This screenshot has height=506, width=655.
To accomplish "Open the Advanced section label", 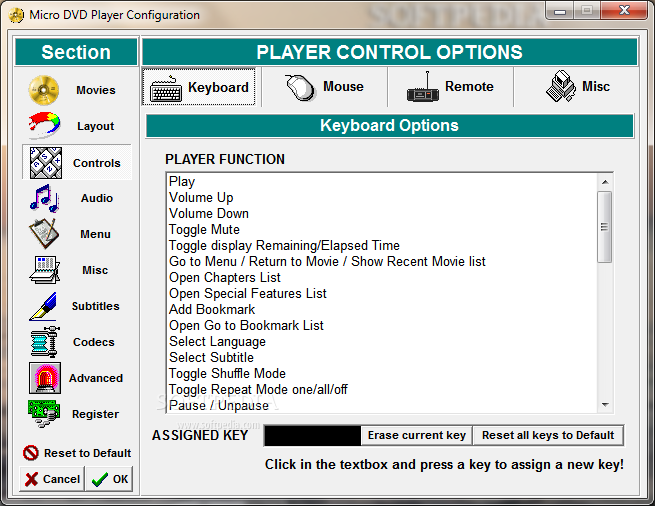I will 96,378.
